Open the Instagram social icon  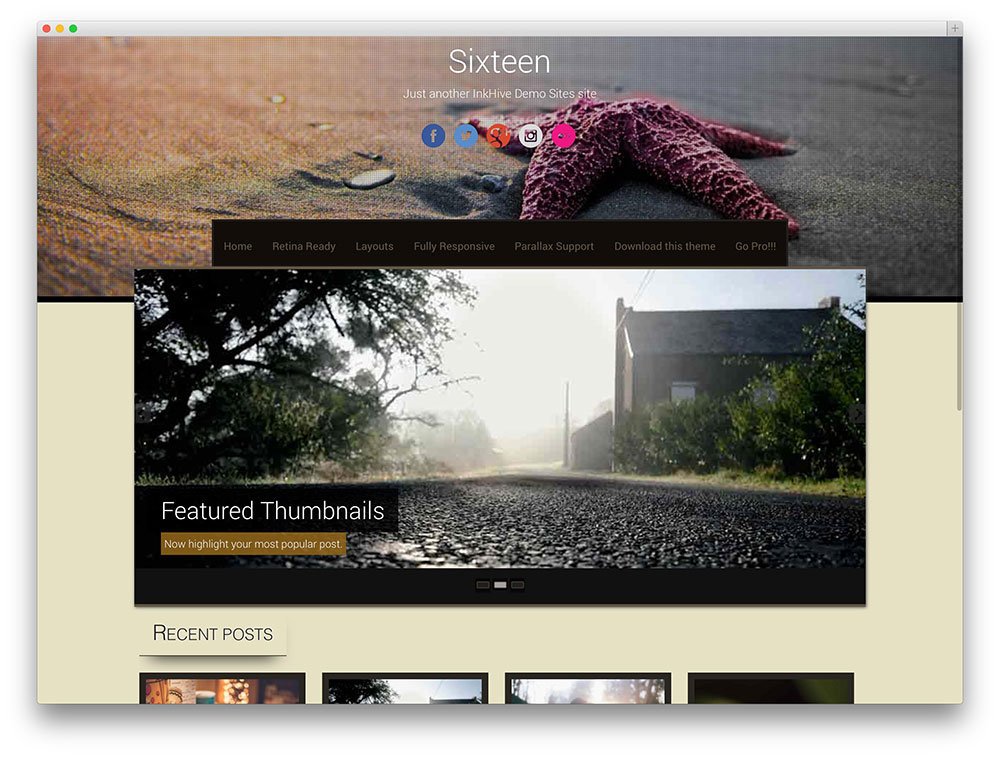pyautogui.click(x=531, y=136)
